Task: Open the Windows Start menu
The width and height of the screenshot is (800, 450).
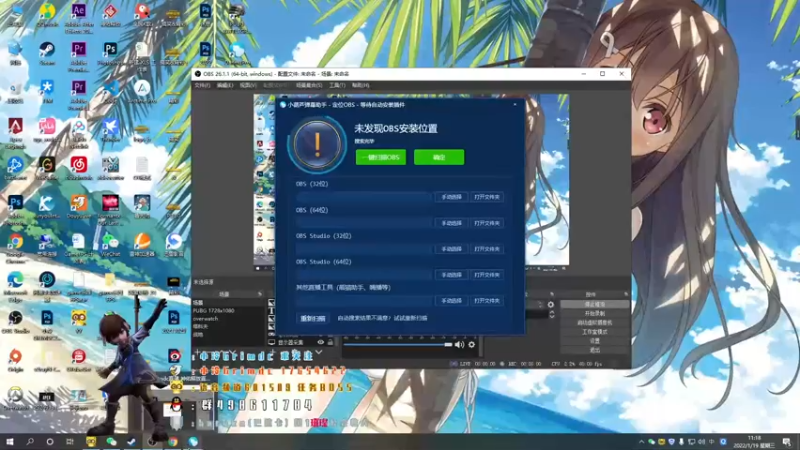Action: click(x=10, y=442)
